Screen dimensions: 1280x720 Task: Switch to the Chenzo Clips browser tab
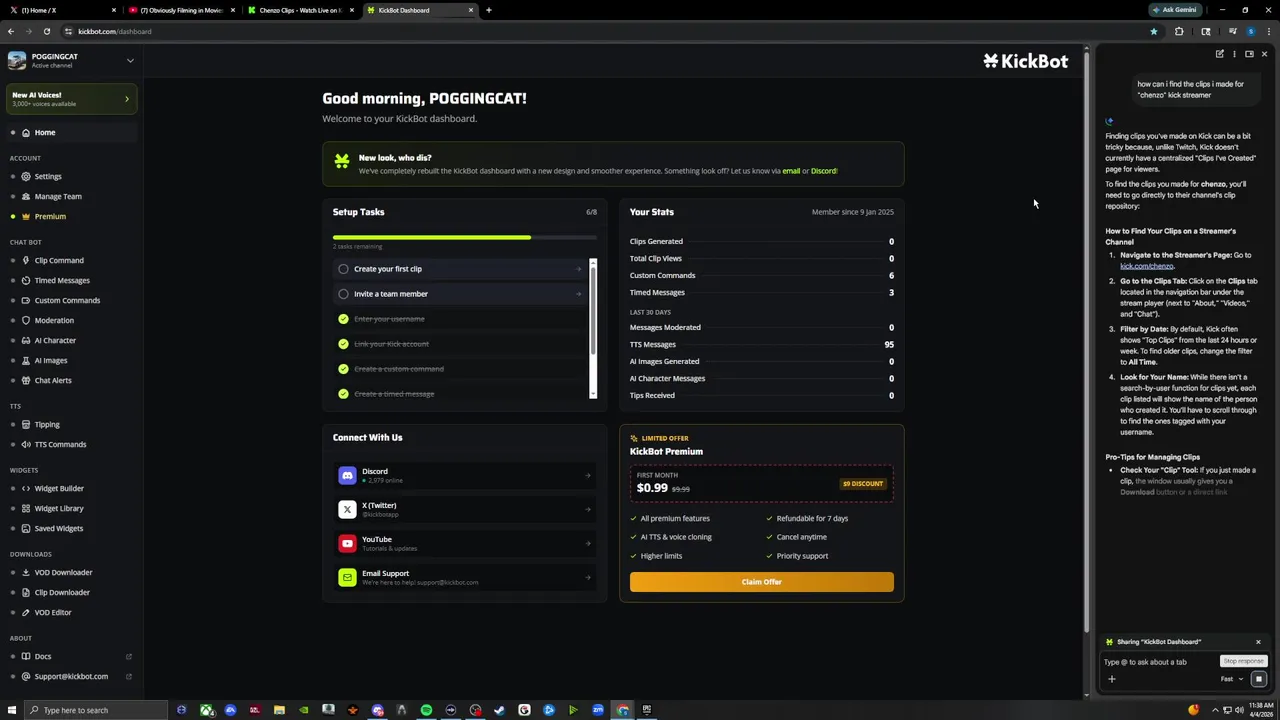(302, 10)
